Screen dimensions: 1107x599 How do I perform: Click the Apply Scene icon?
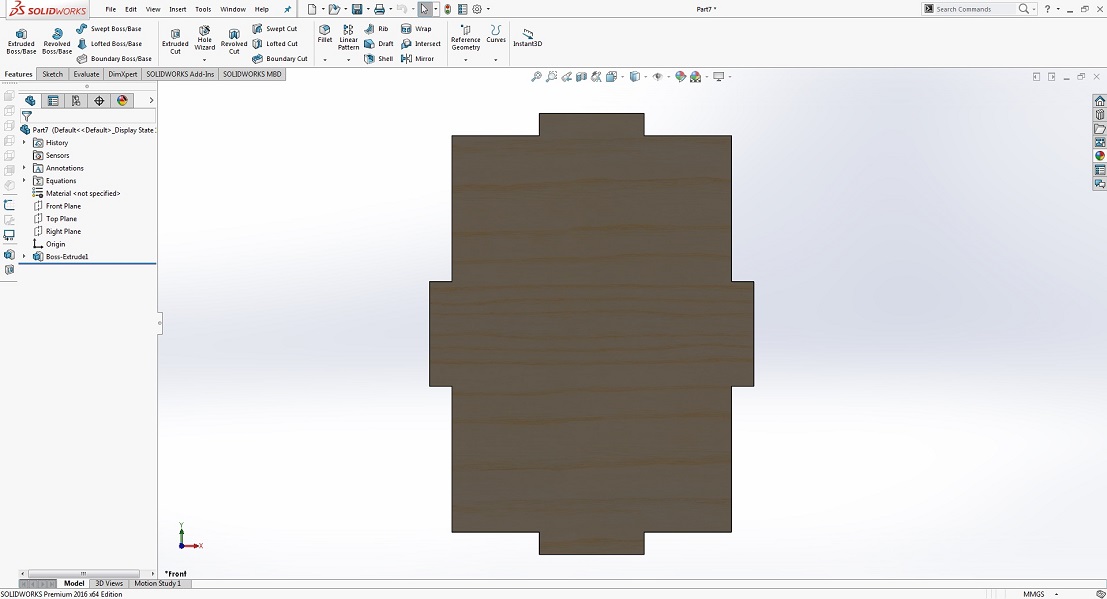(695, 76)
